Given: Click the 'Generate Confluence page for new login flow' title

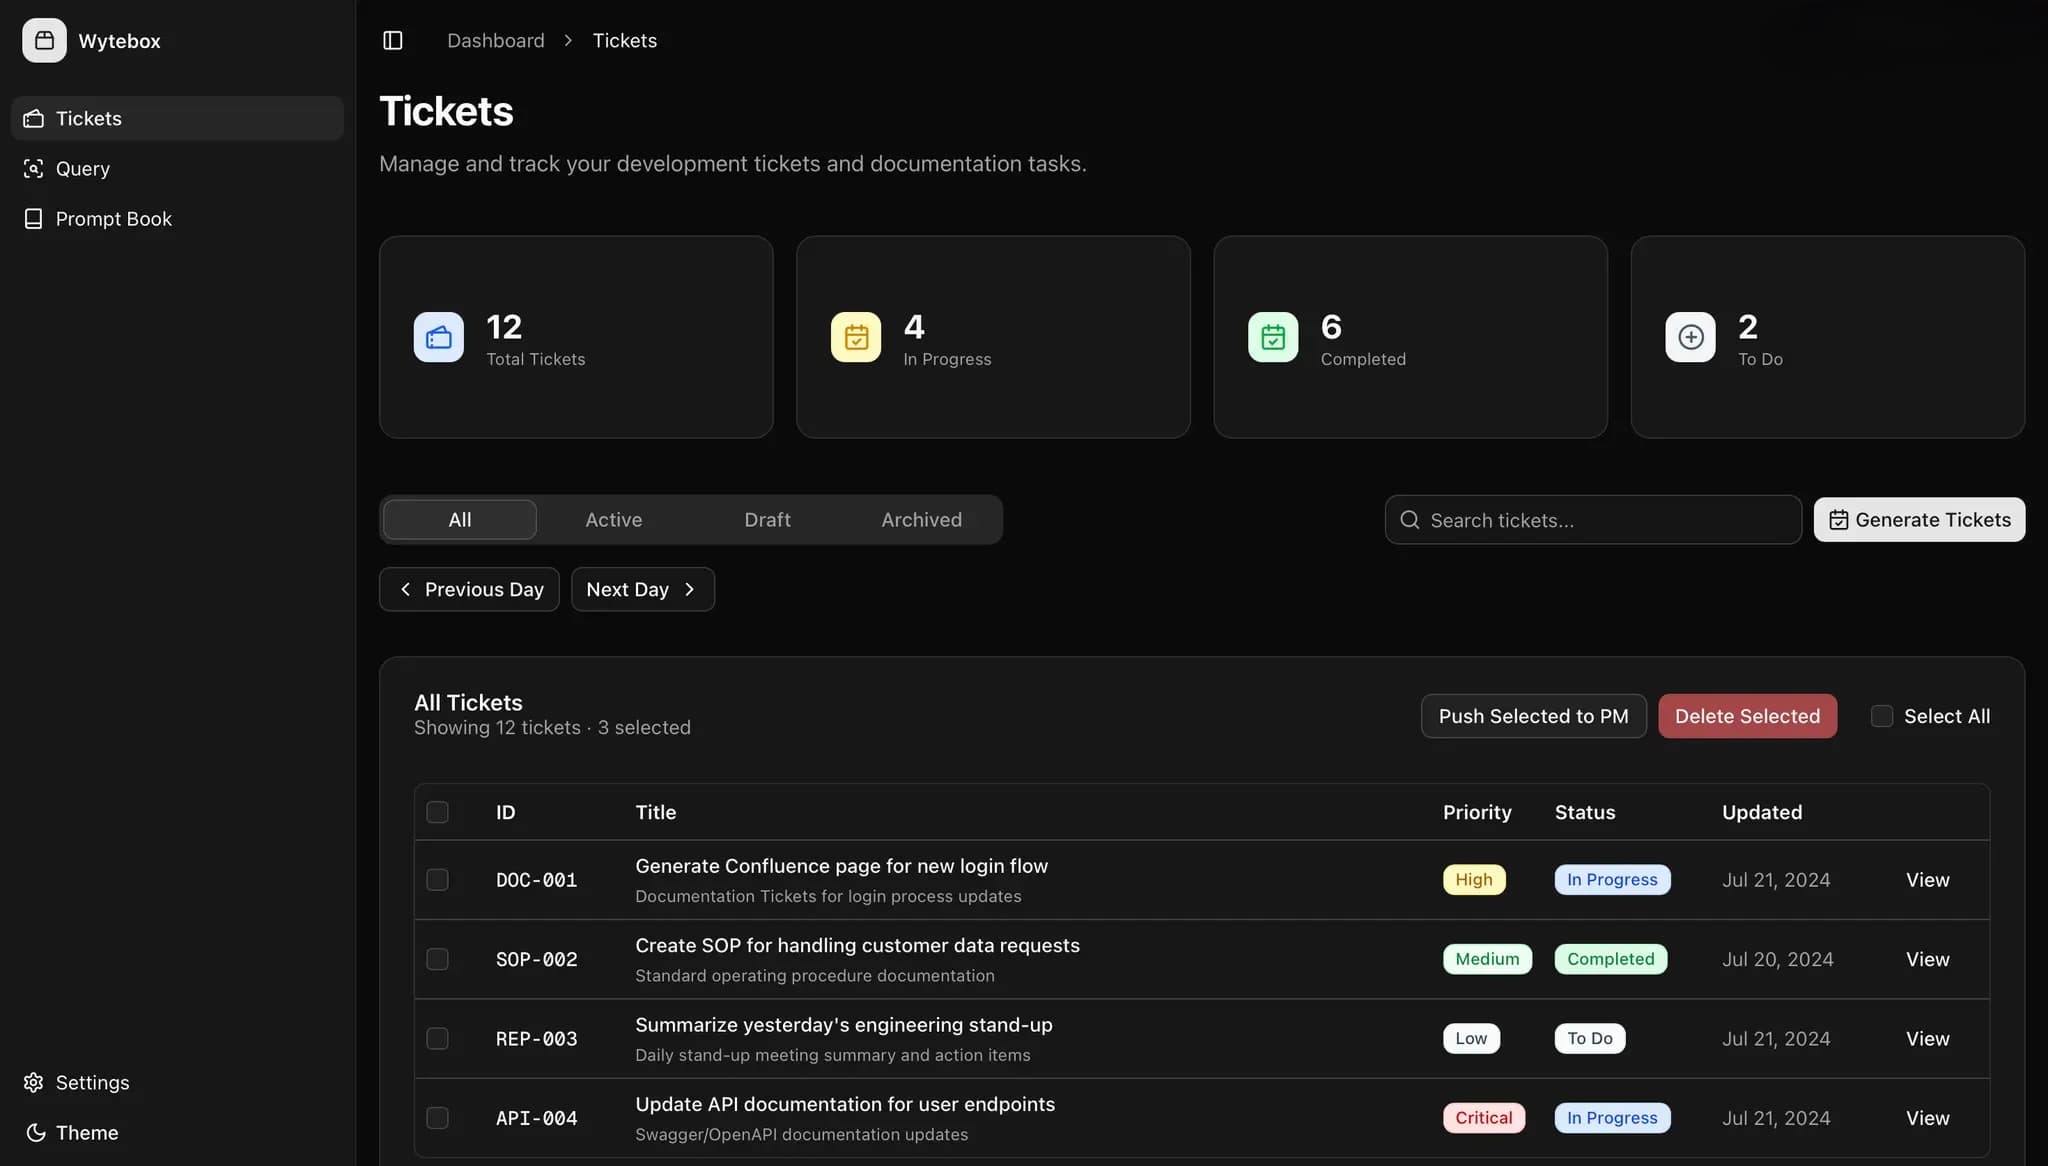Looking at the screenshot, I should (x=841, y=866).
